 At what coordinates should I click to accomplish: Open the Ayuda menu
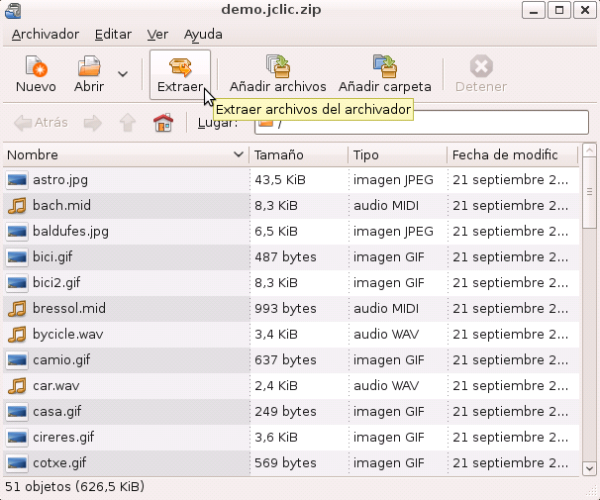coord(203,34)
